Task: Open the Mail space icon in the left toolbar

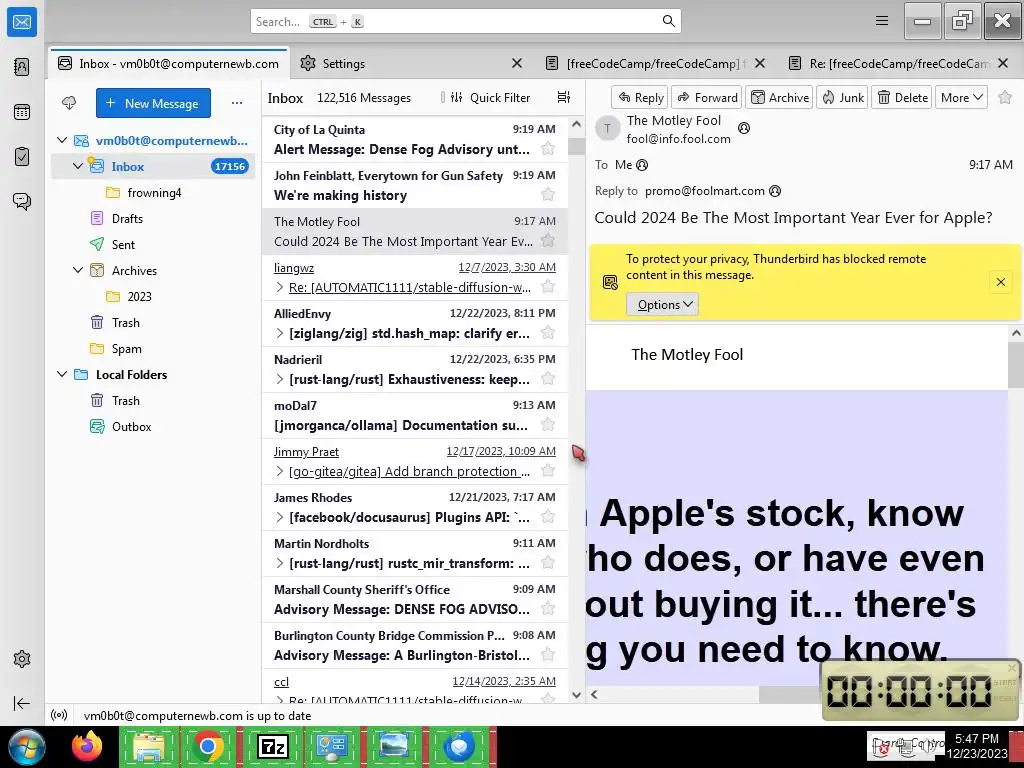Action: (22, 22)
